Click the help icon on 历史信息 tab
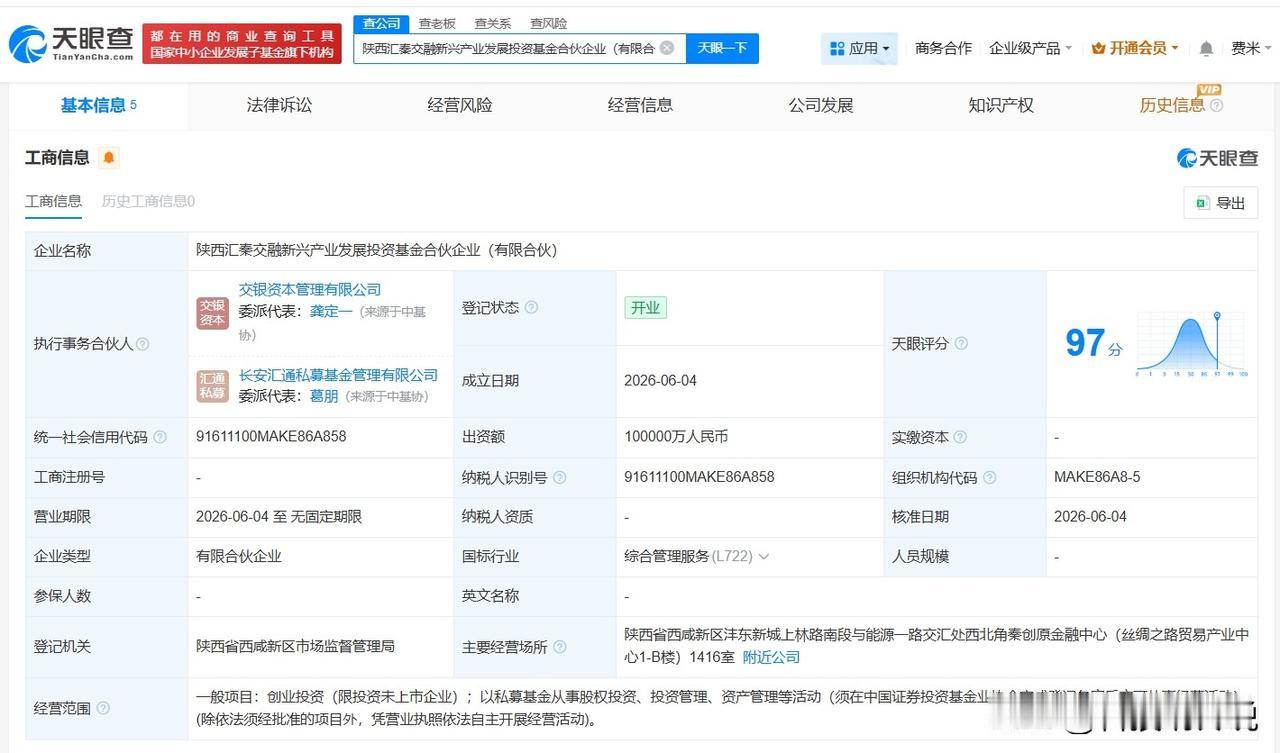 pos(1216,105)
